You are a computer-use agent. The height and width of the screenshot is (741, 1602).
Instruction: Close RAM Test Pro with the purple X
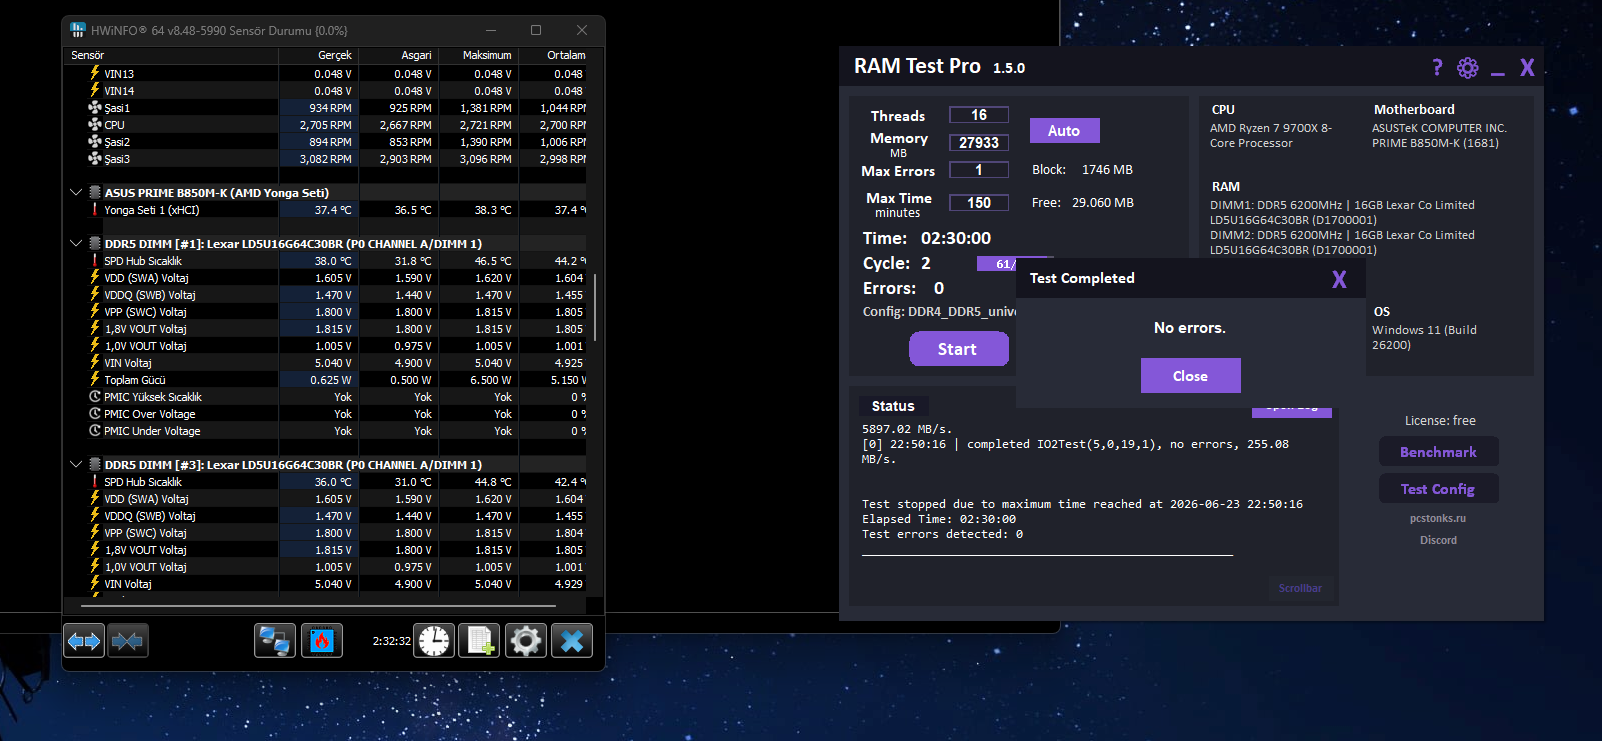click(x=1527, y=67)
